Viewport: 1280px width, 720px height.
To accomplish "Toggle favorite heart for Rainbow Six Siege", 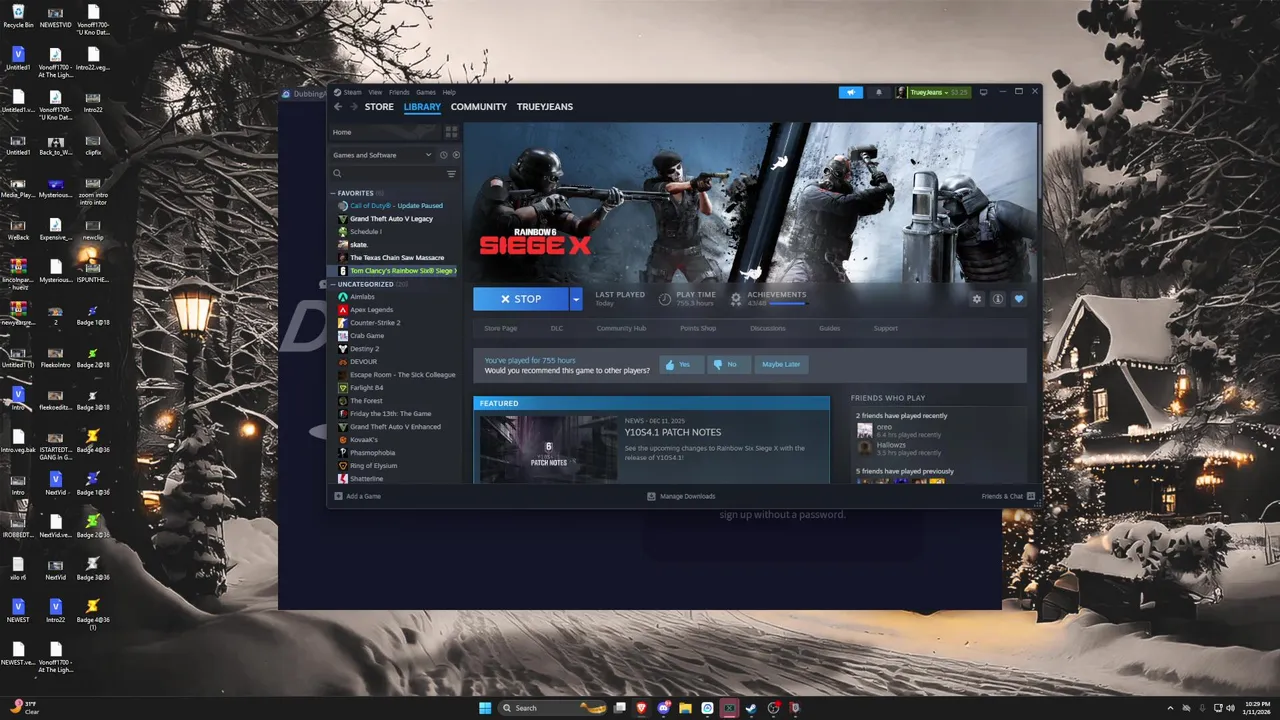I will tap(1019, 299).
